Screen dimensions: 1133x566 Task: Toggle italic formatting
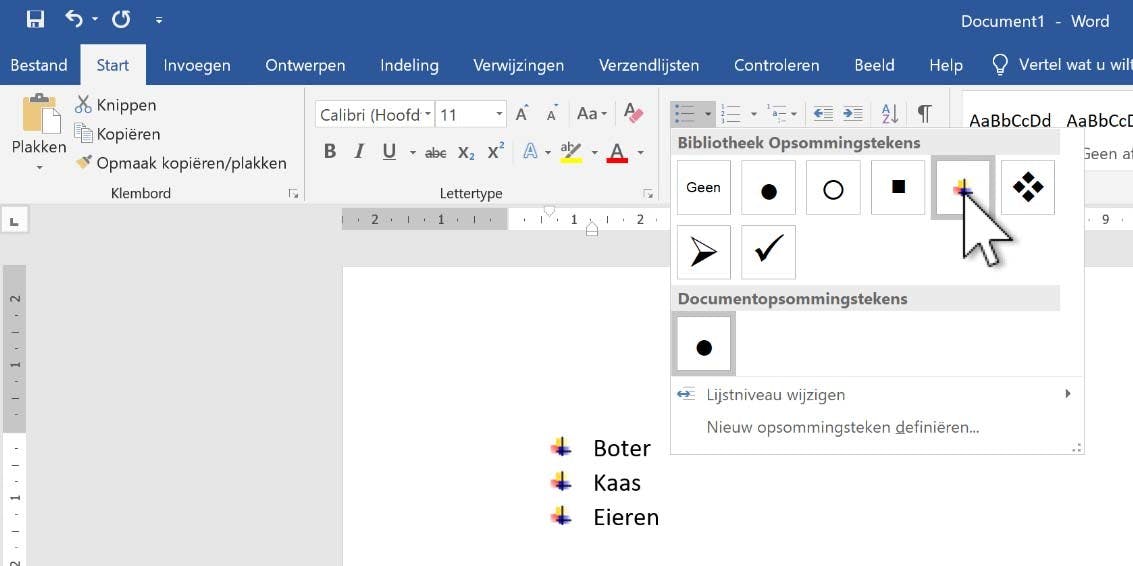(359, 152)
